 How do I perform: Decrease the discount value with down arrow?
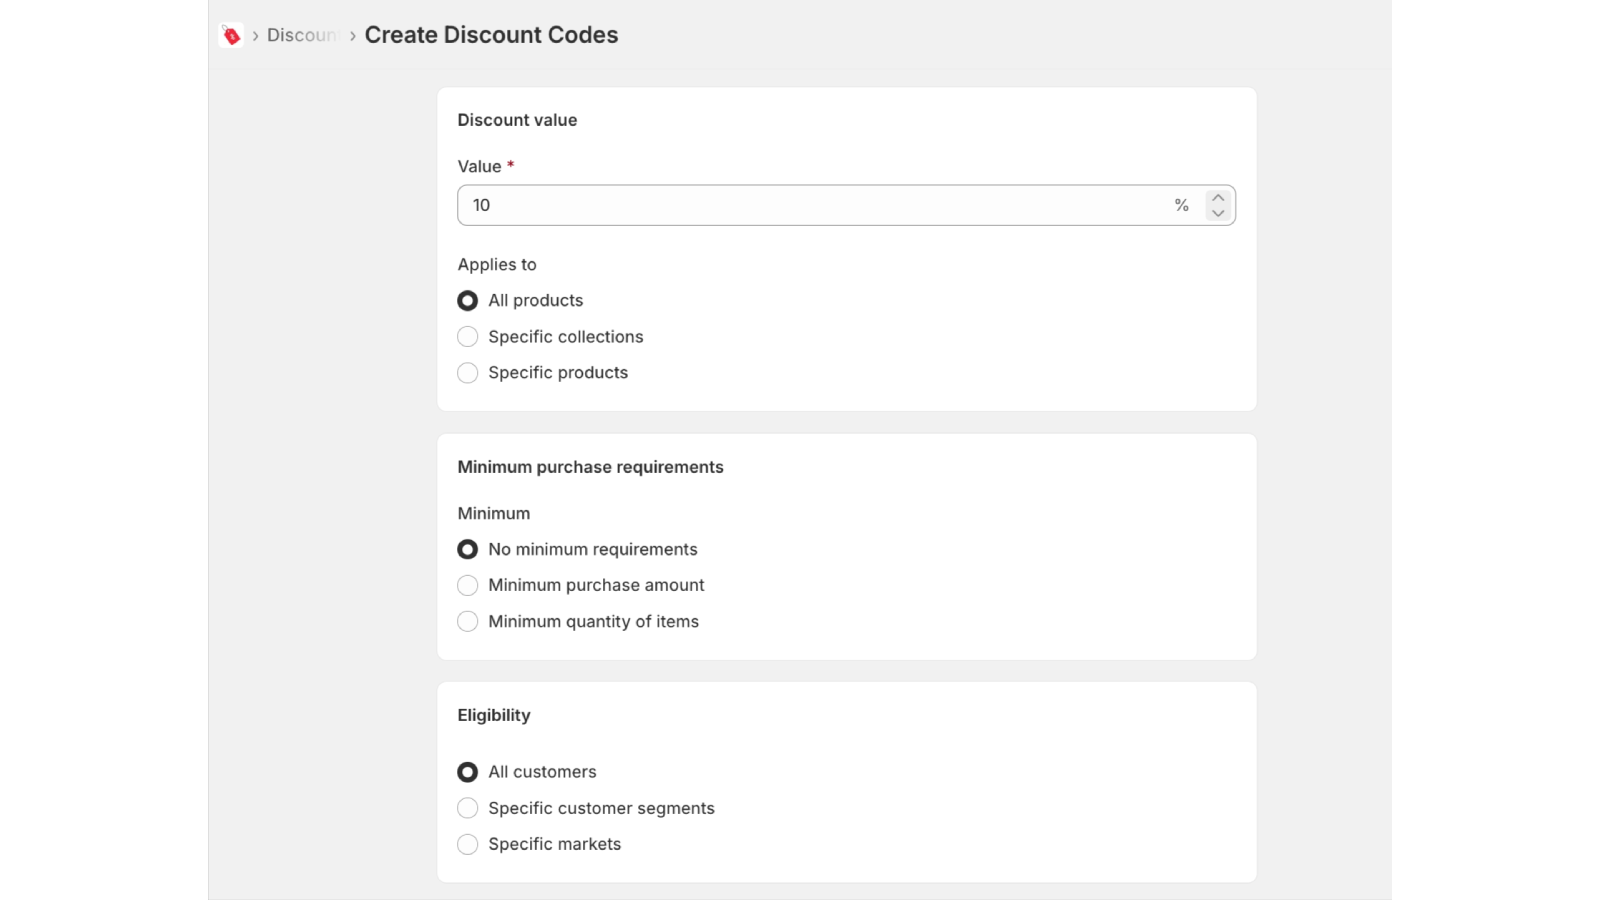1218,213
